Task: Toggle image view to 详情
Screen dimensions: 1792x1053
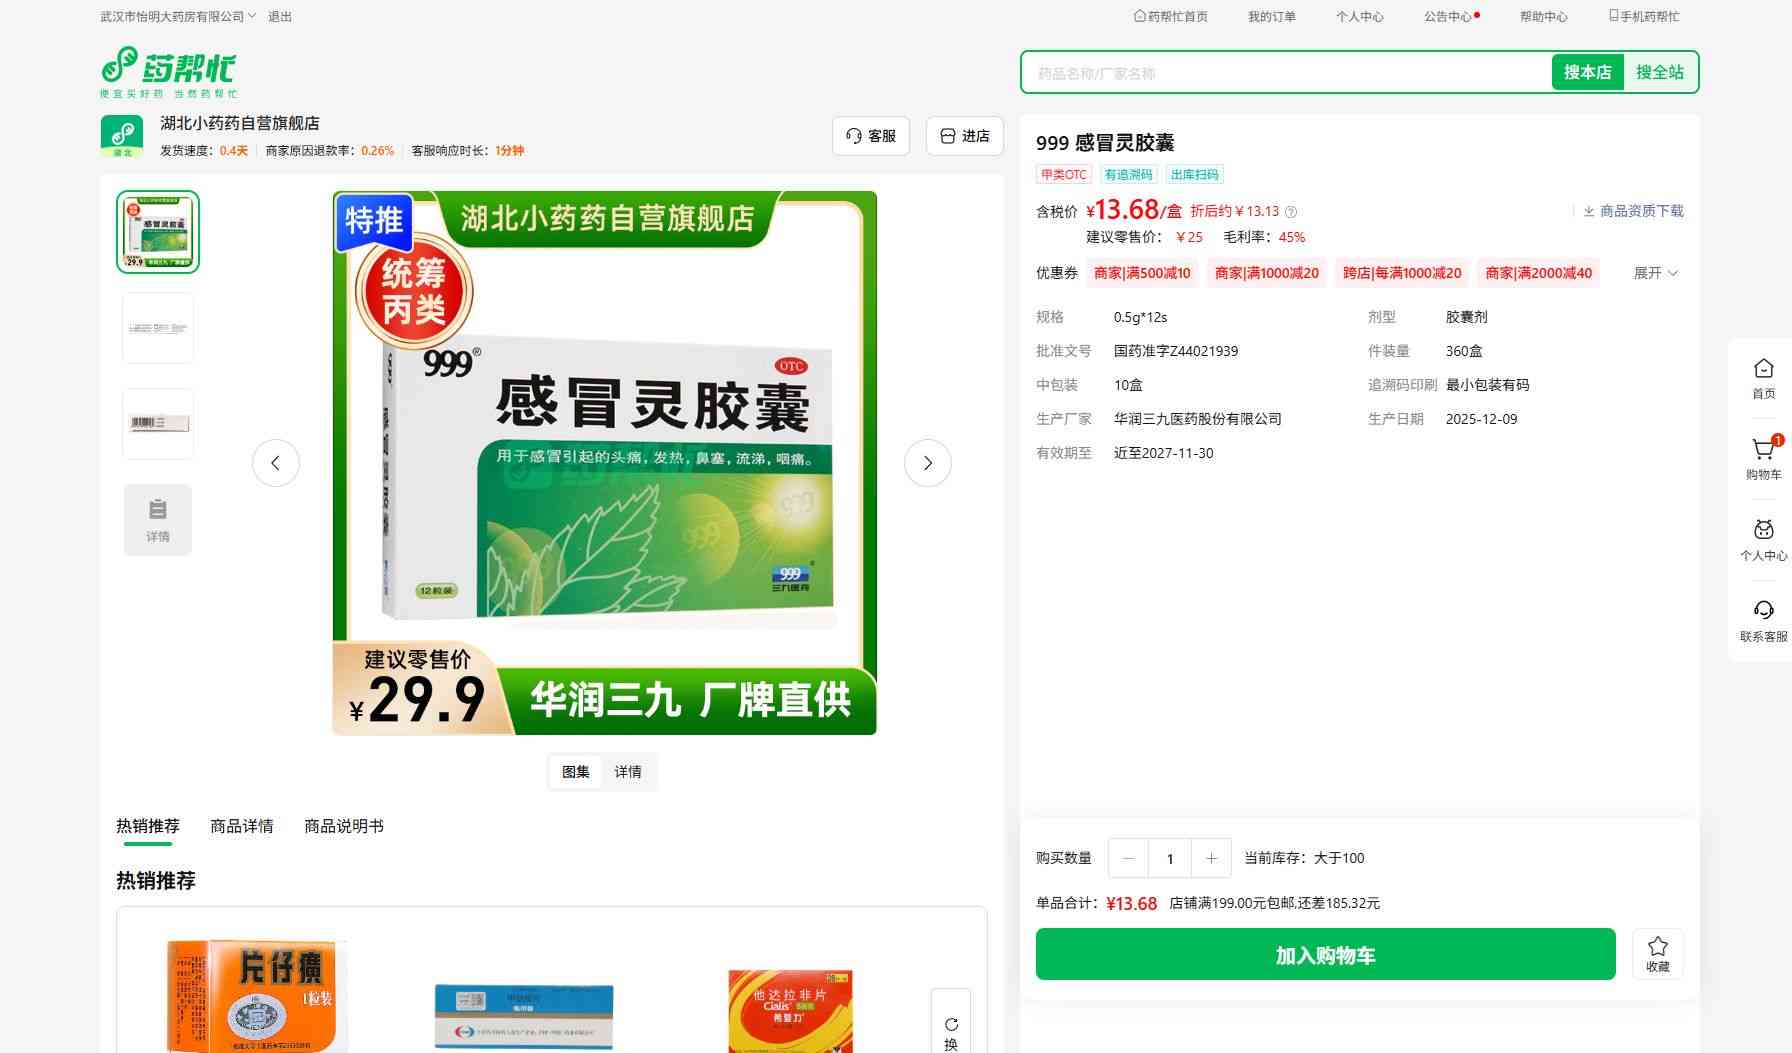Action: click(x=628, y=772)
